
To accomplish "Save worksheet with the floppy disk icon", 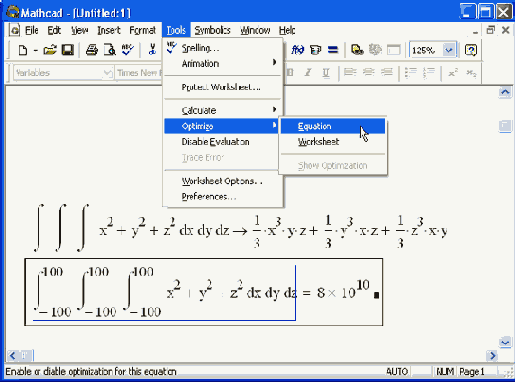I will click(x=68, y=50).
